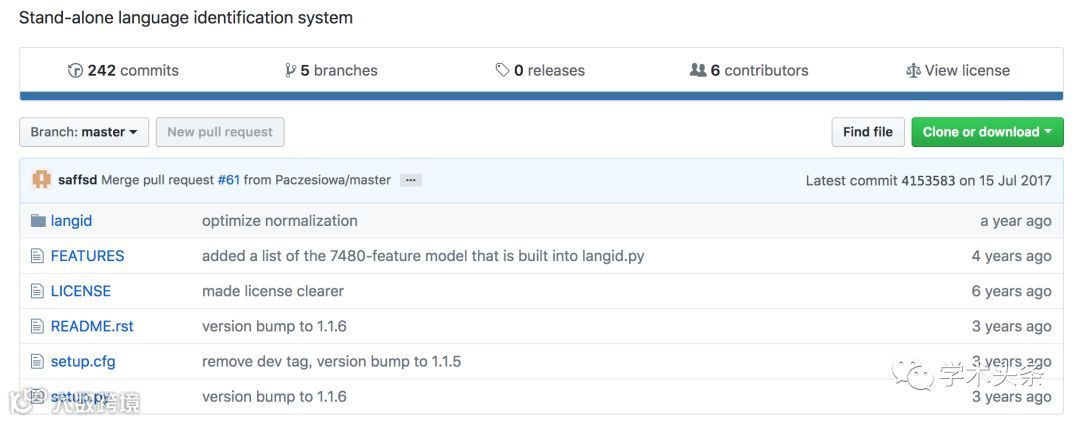
Task: Click the contributors people icon
Action: (698, 71)
